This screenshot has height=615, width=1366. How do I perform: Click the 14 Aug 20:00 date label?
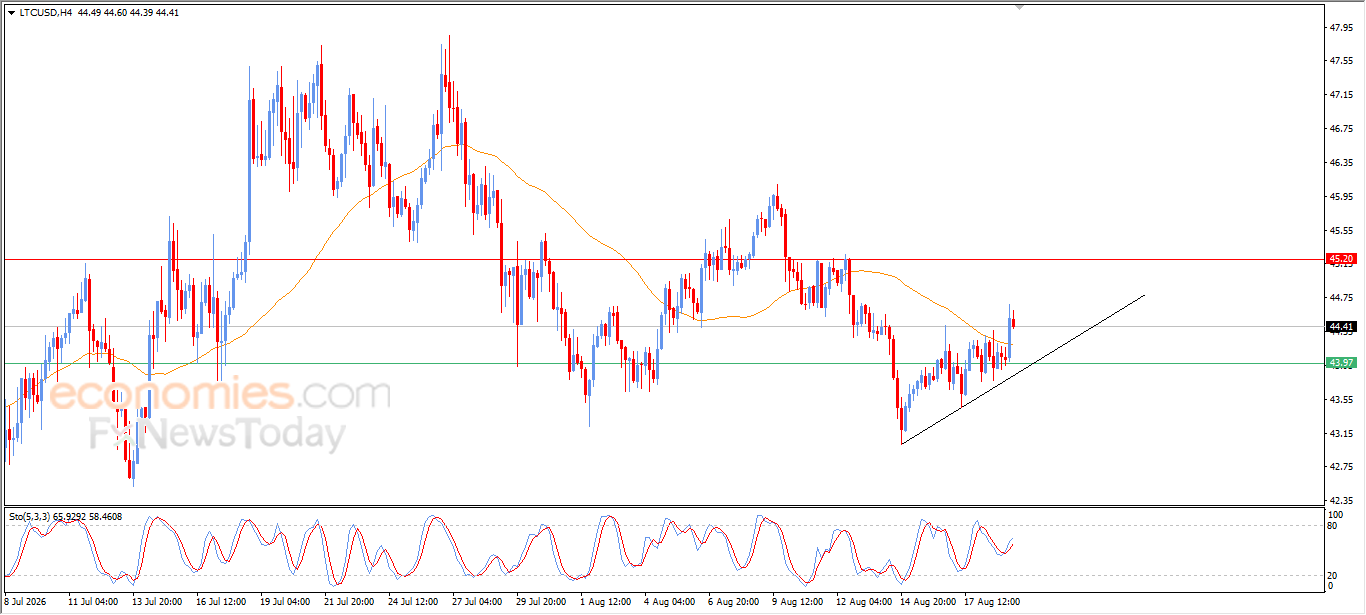pos(925,603)
